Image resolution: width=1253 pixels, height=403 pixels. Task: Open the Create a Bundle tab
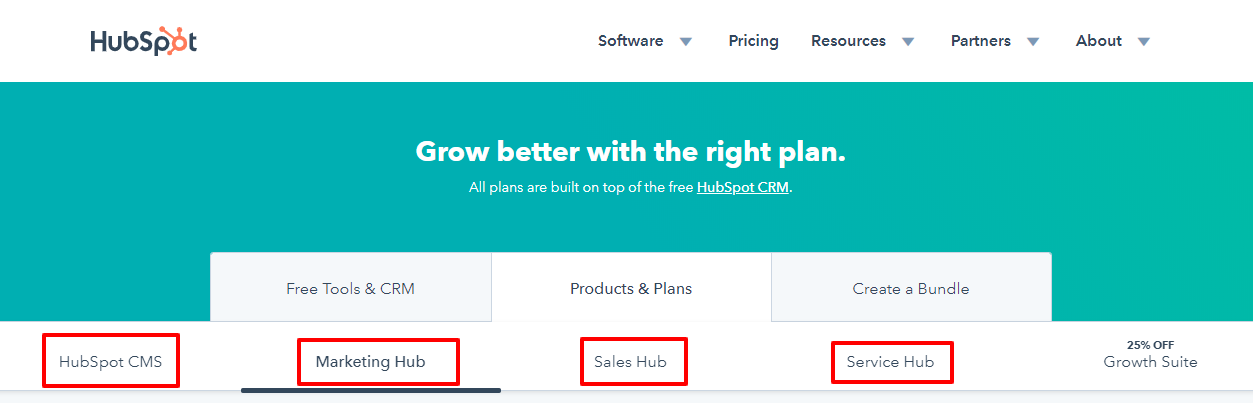pyautogui.click(x=911, y=288)
